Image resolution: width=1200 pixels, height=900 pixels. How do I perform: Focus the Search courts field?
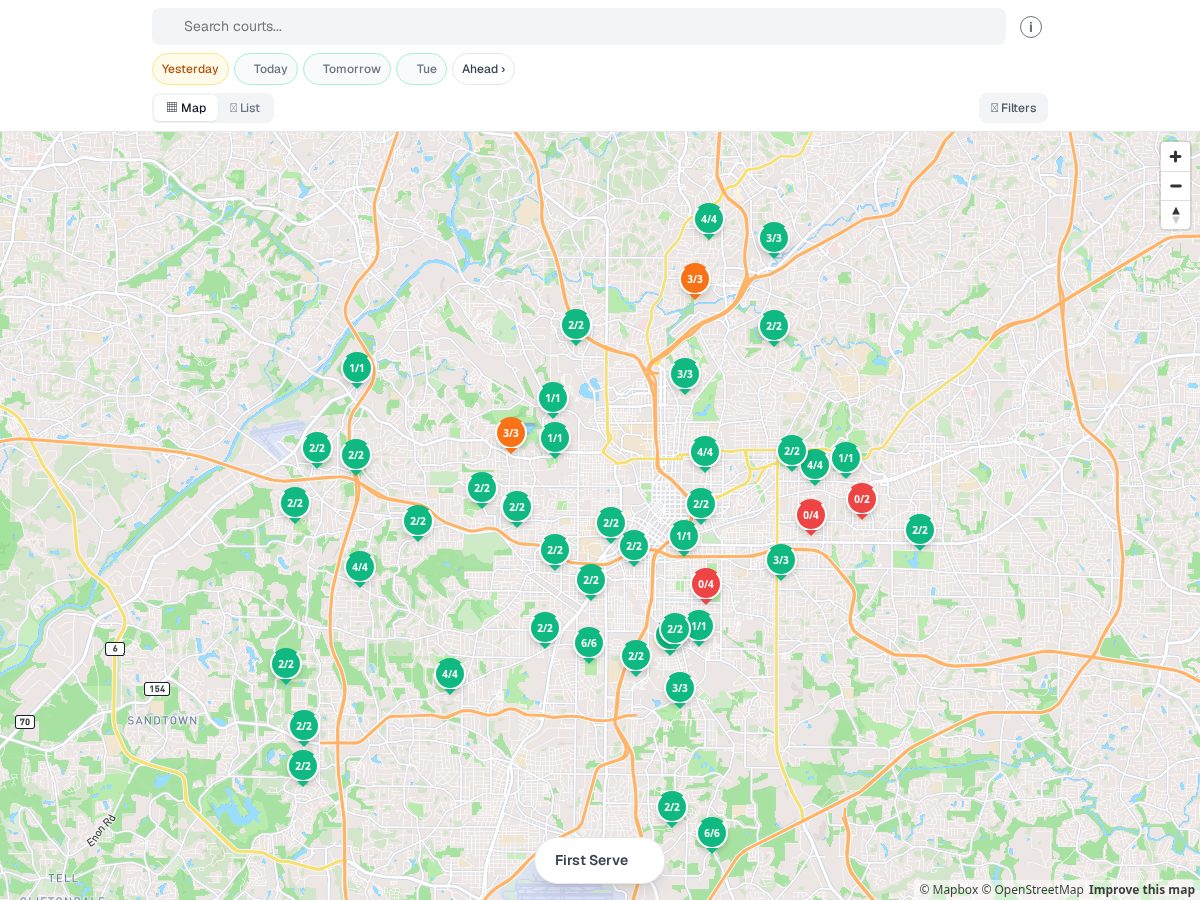coord(579,27)
